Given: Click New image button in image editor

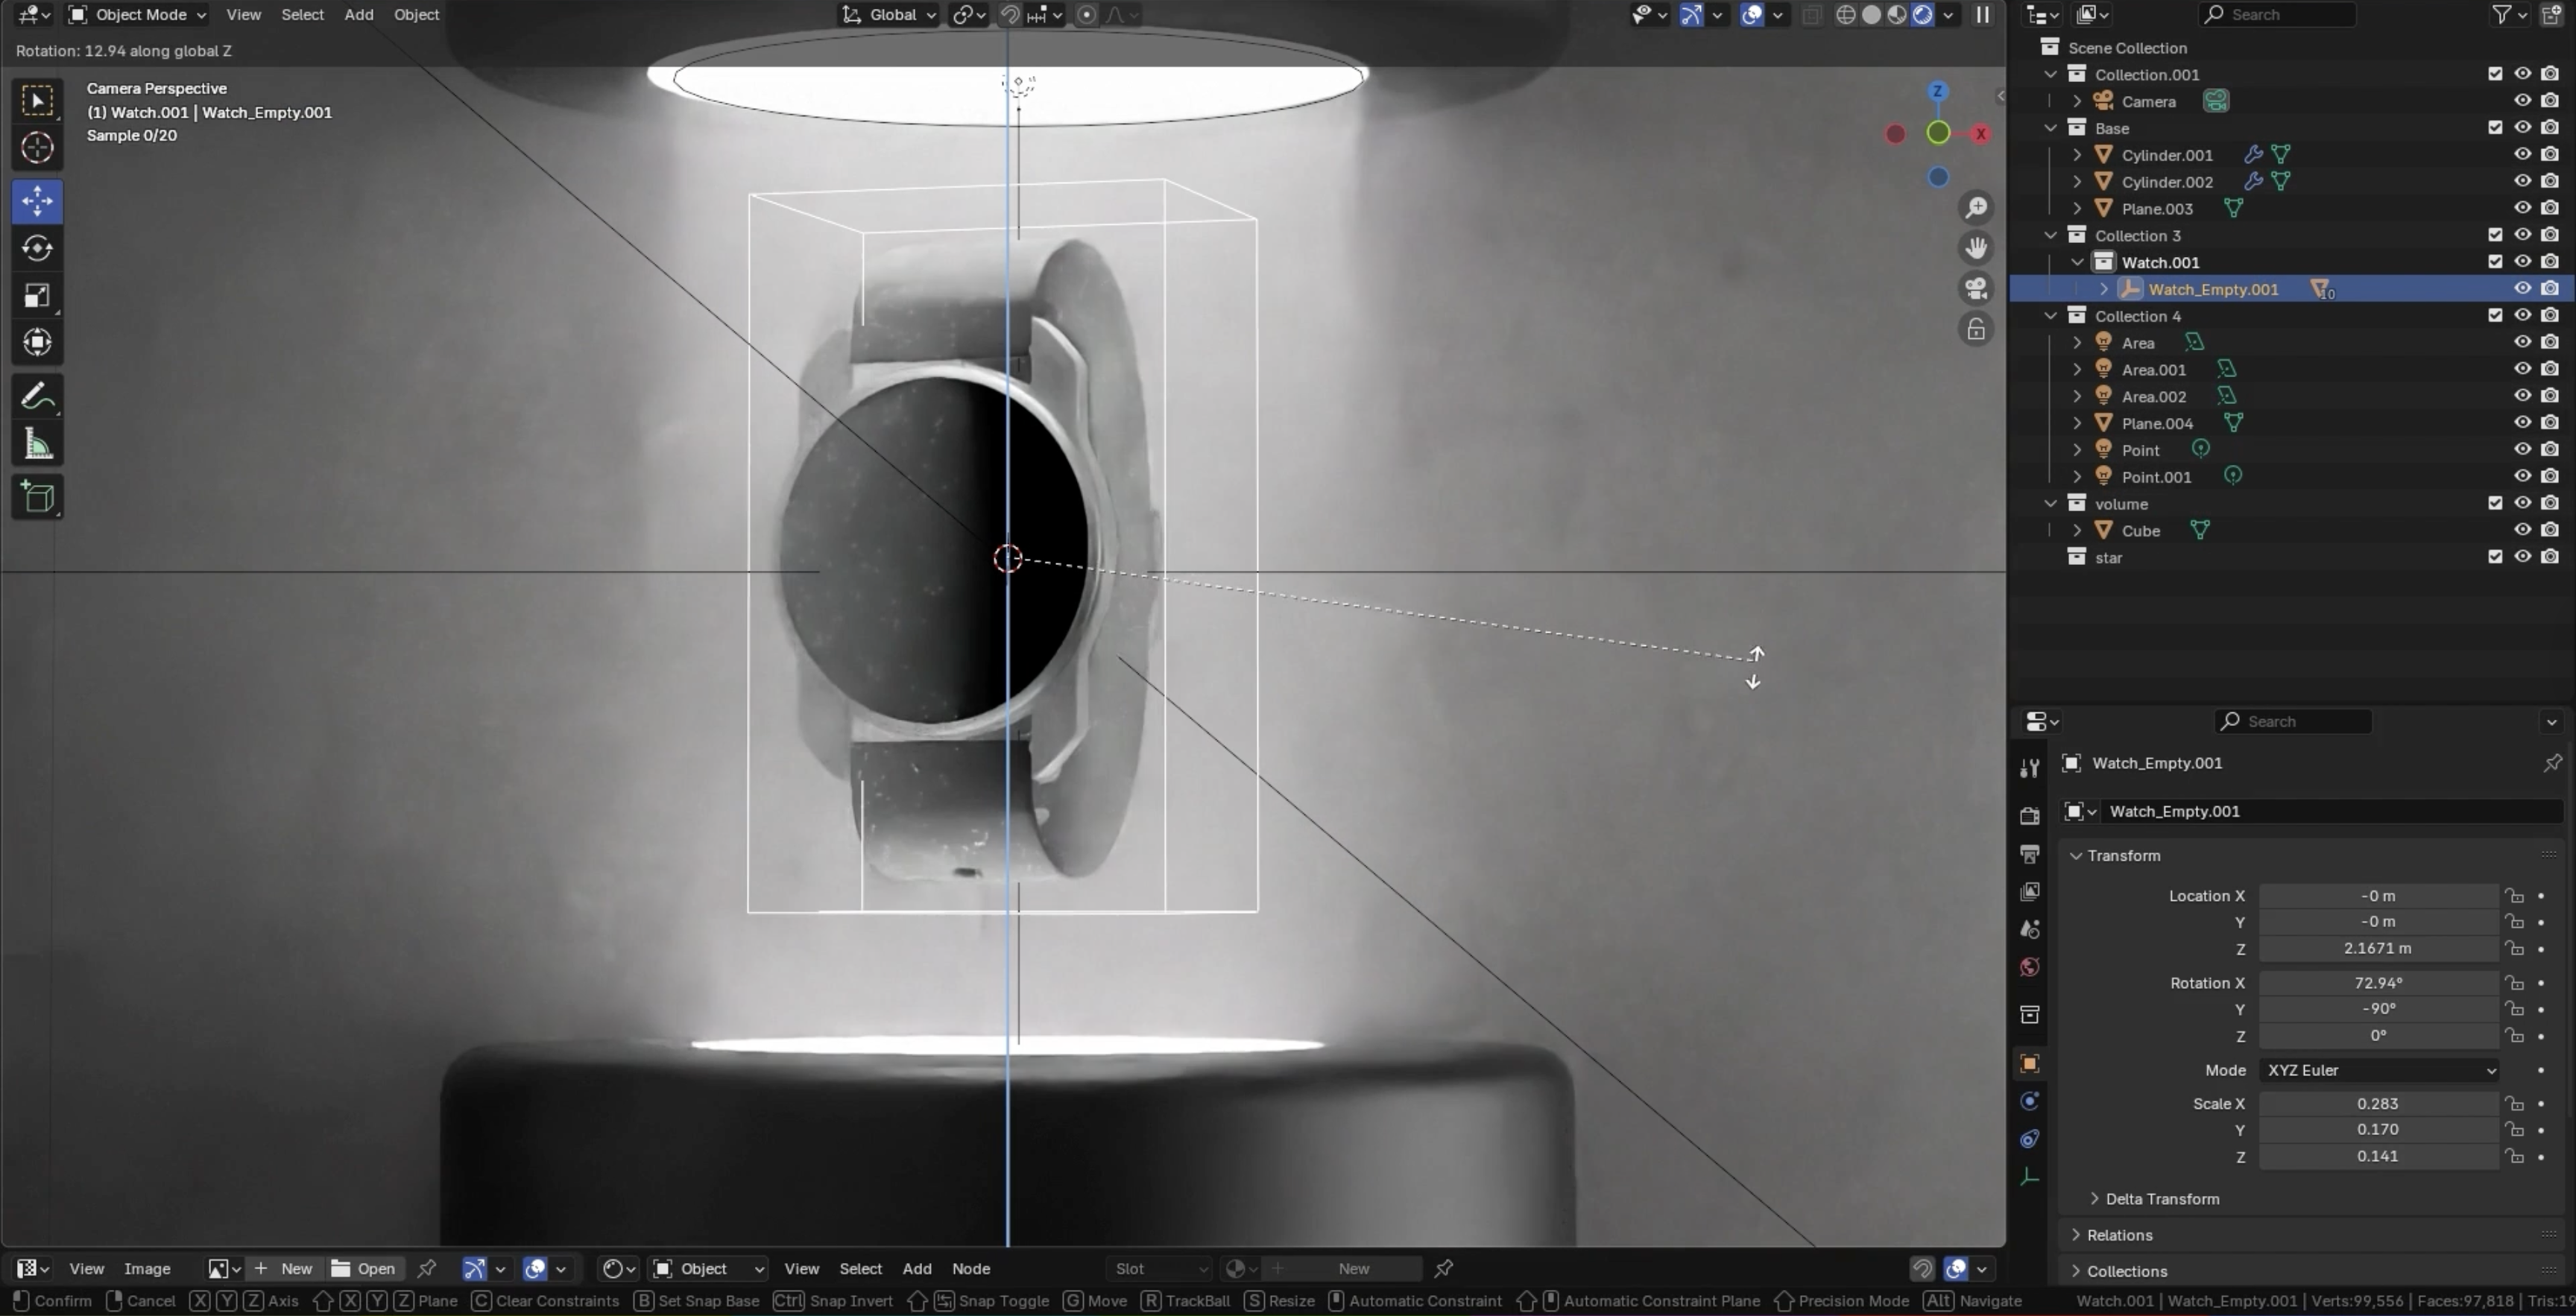Looking at the screenshot, I should coord(284,1268).
